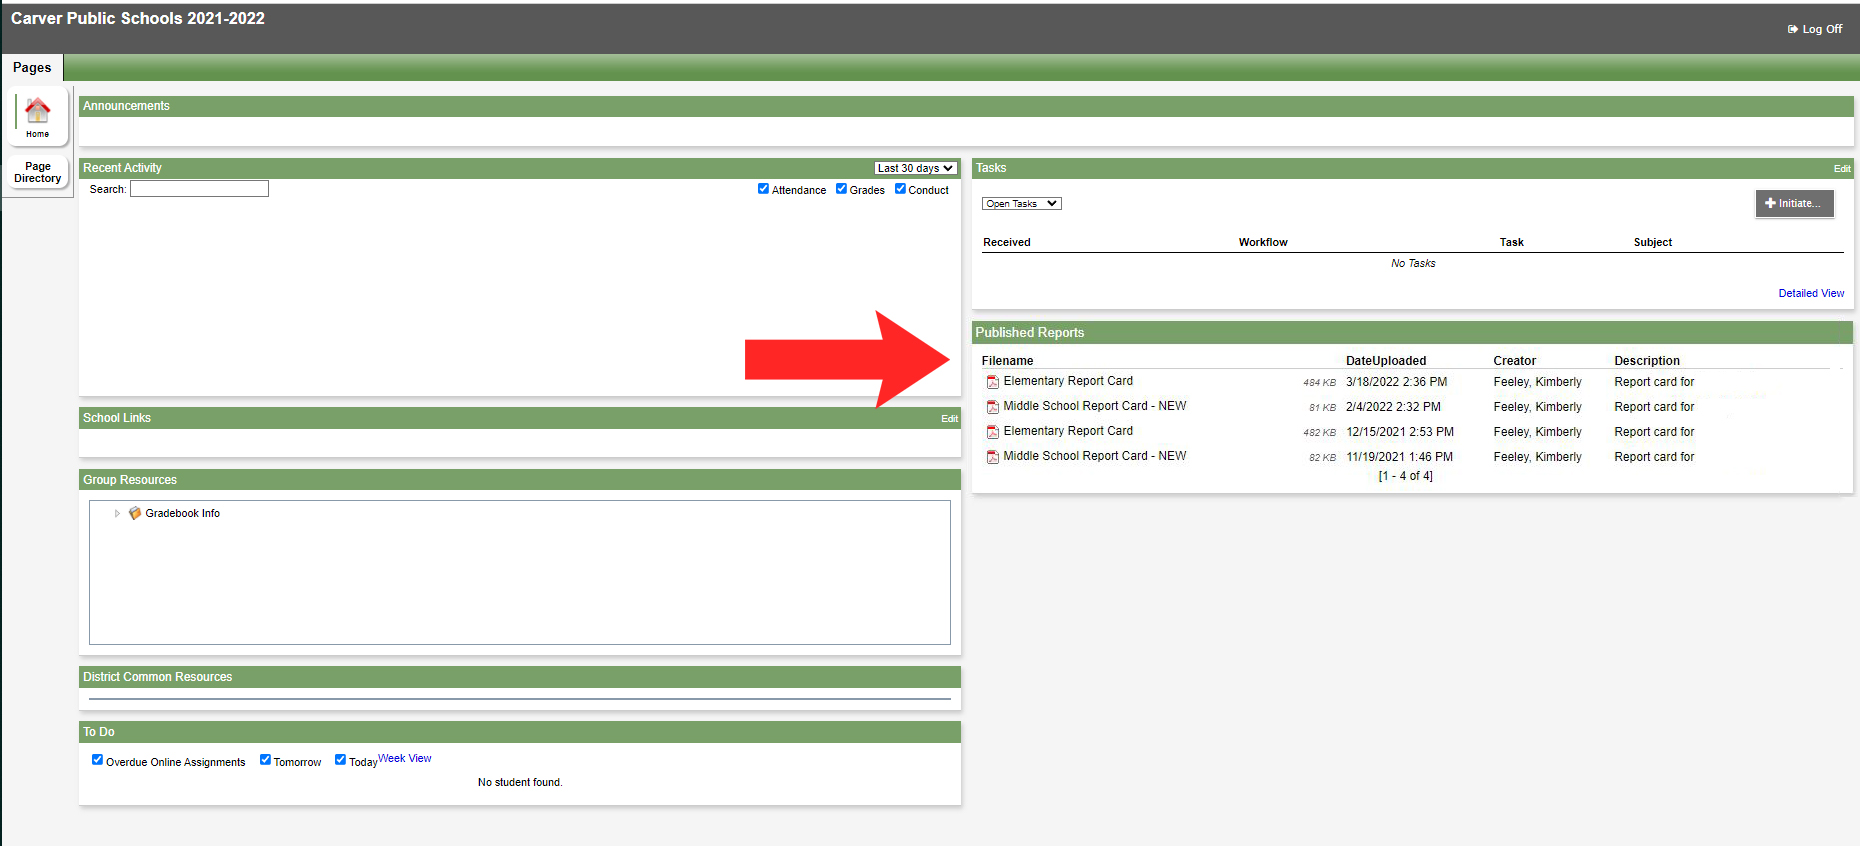Switch to Week View
Screen dimensions: 1860x846
[x=405, y=758]
